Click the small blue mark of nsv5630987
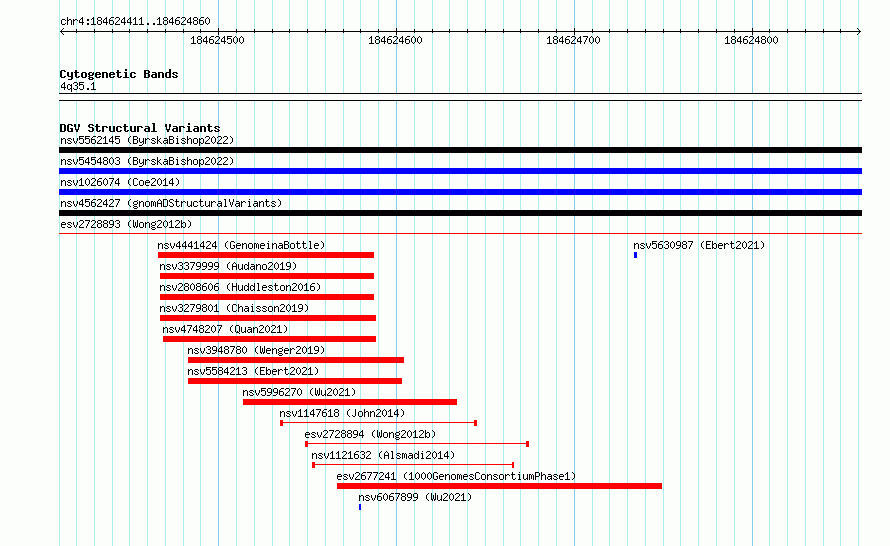 click(x=636, y=255)
